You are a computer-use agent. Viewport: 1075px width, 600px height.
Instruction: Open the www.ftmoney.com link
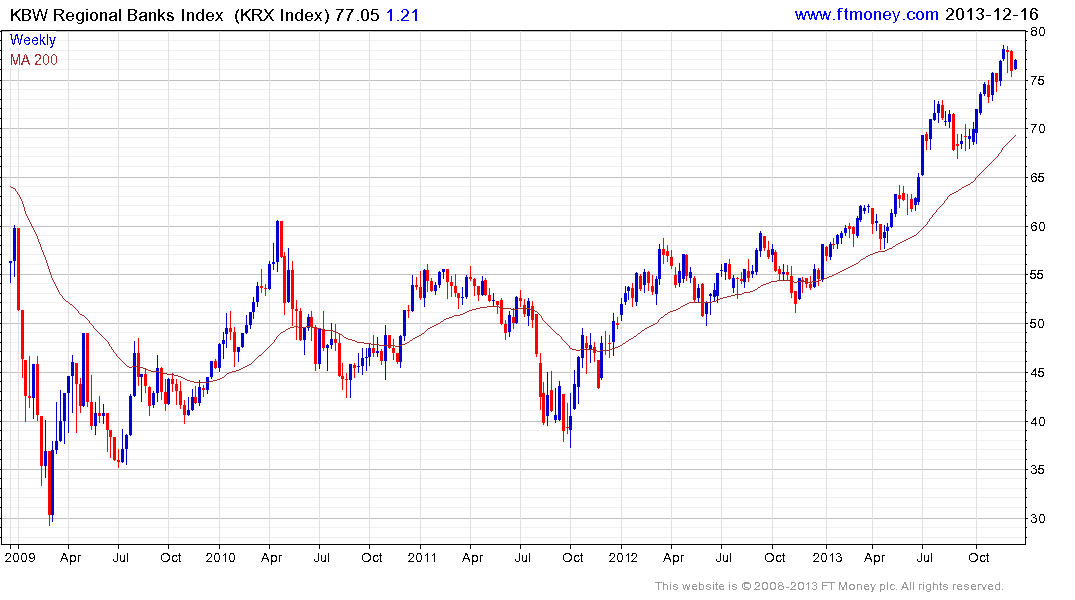point(866,14)
